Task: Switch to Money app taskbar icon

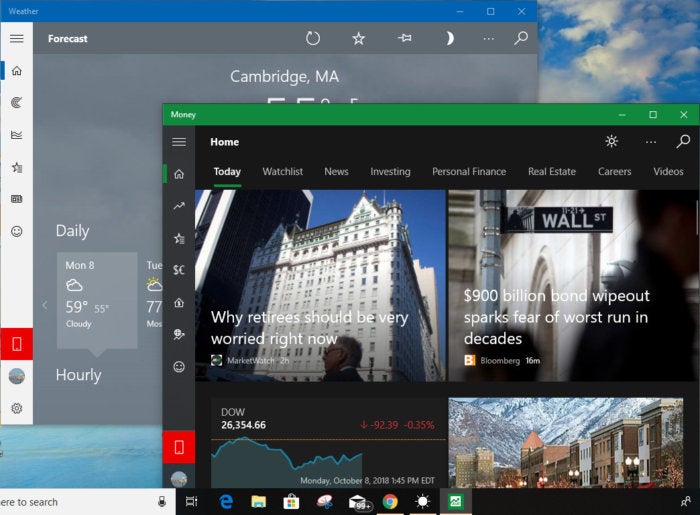Action: [455, 502]
